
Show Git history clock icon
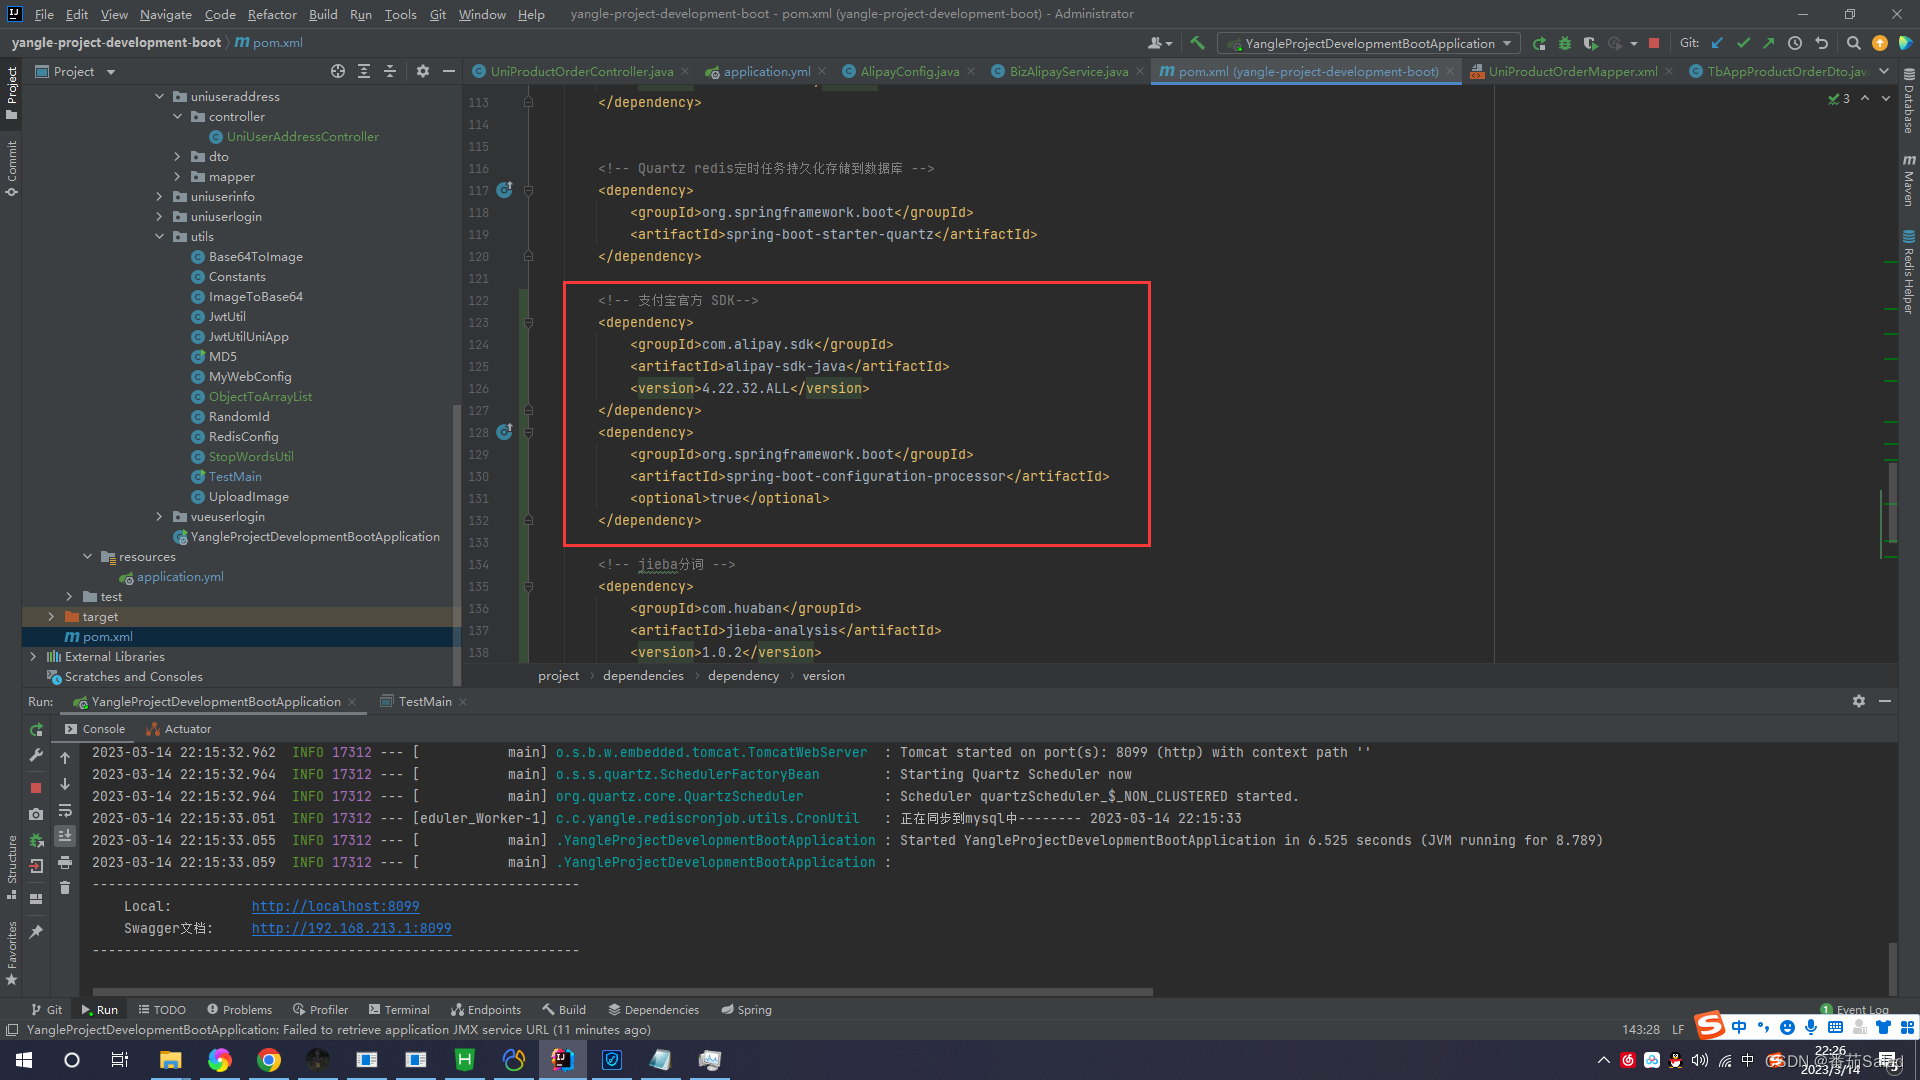pos(1795,43)
